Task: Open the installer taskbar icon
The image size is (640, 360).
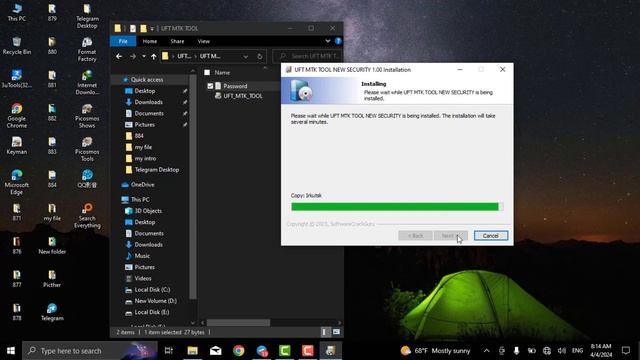Action: point(331,351)
